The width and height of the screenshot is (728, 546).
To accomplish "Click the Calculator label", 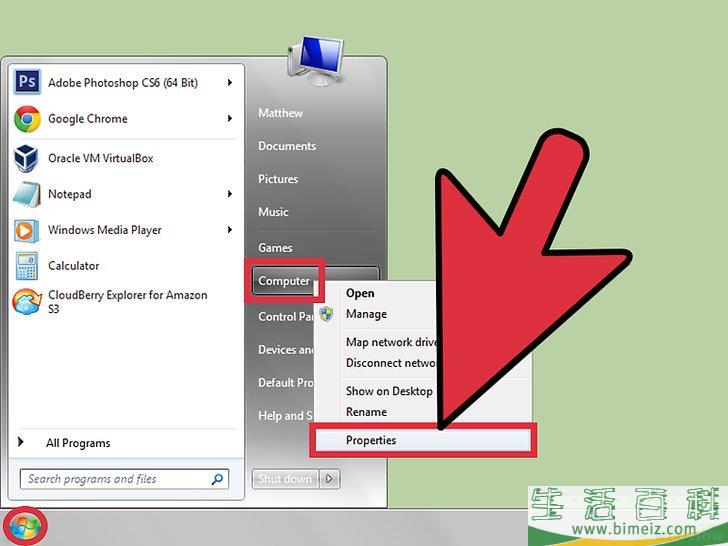I will tap(74, 266).
